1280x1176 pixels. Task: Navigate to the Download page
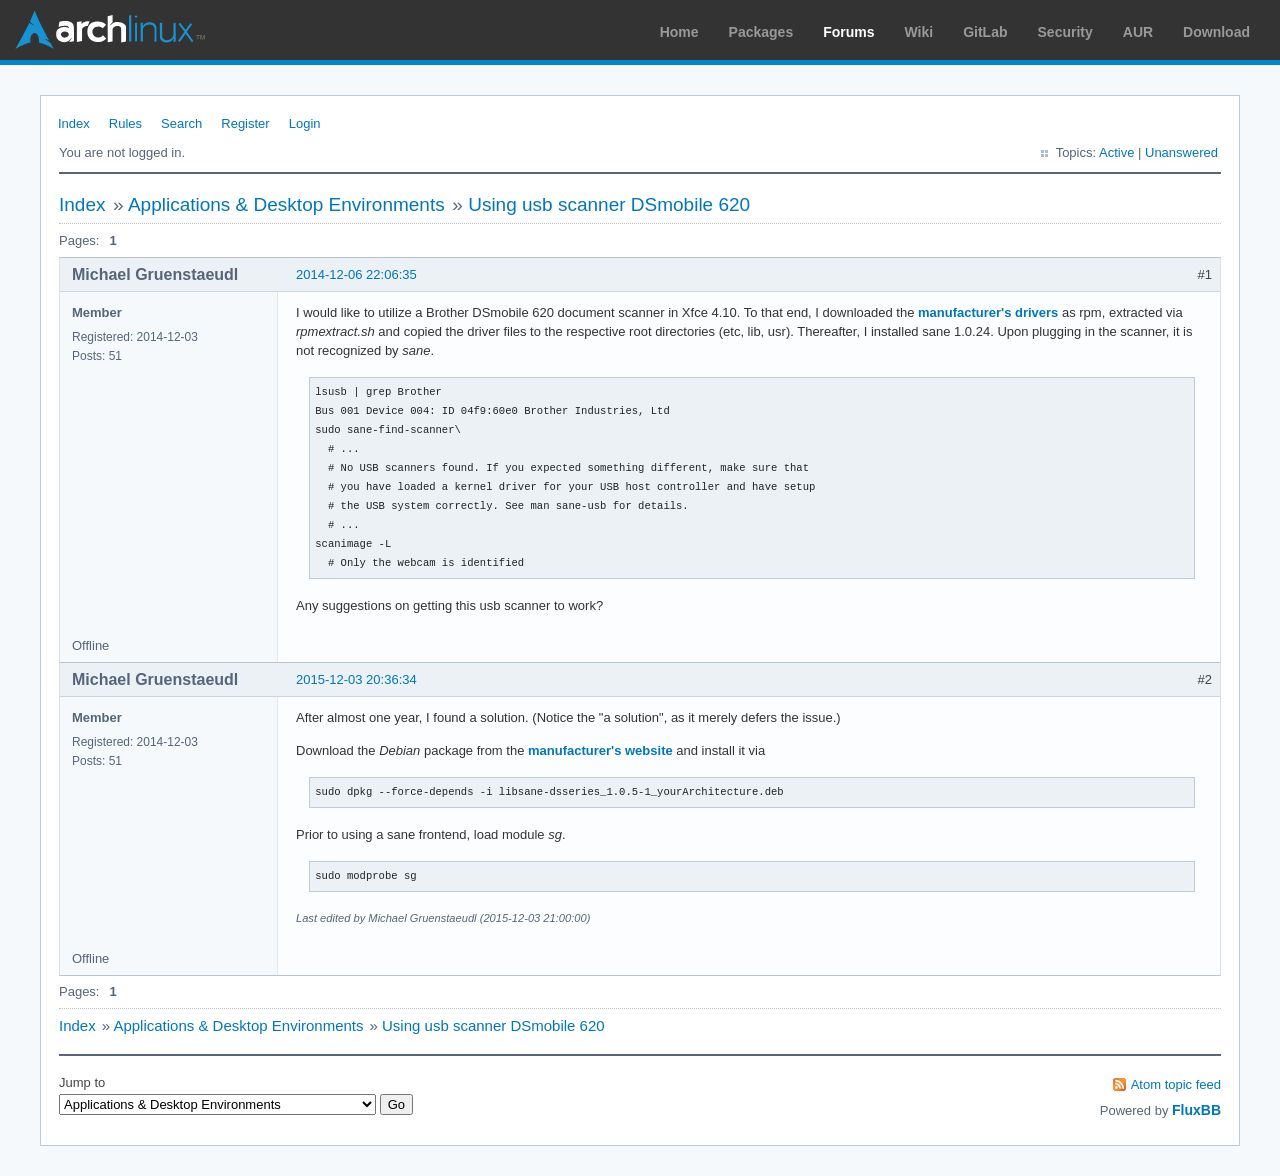point(1215,32)
